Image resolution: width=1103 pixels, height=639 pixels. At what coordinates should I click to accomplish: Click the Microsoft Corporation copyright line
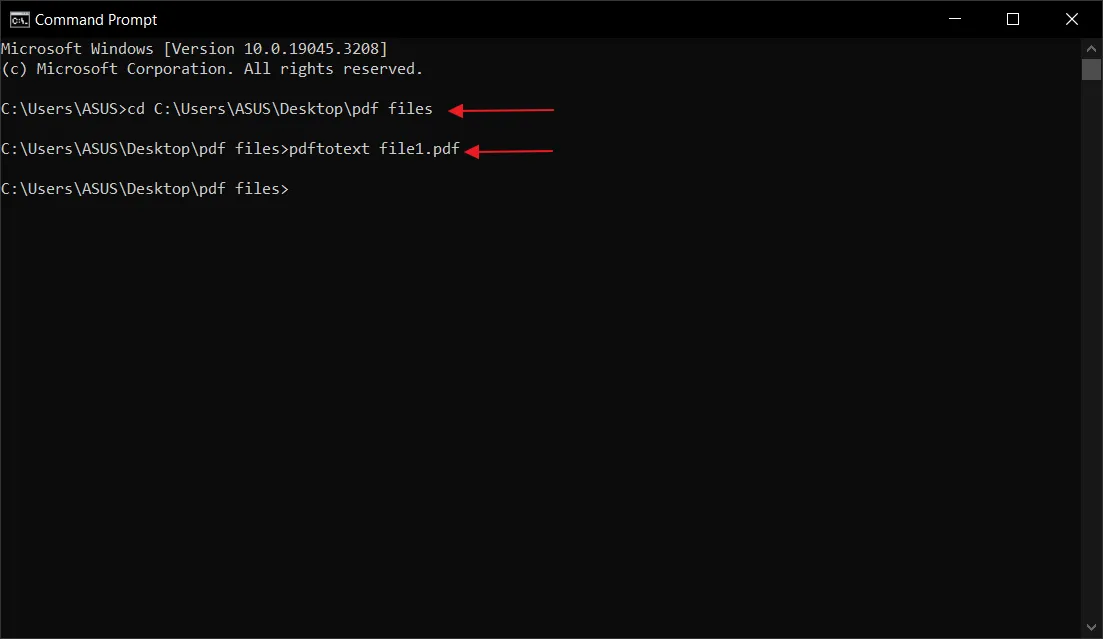coord(212,69)
